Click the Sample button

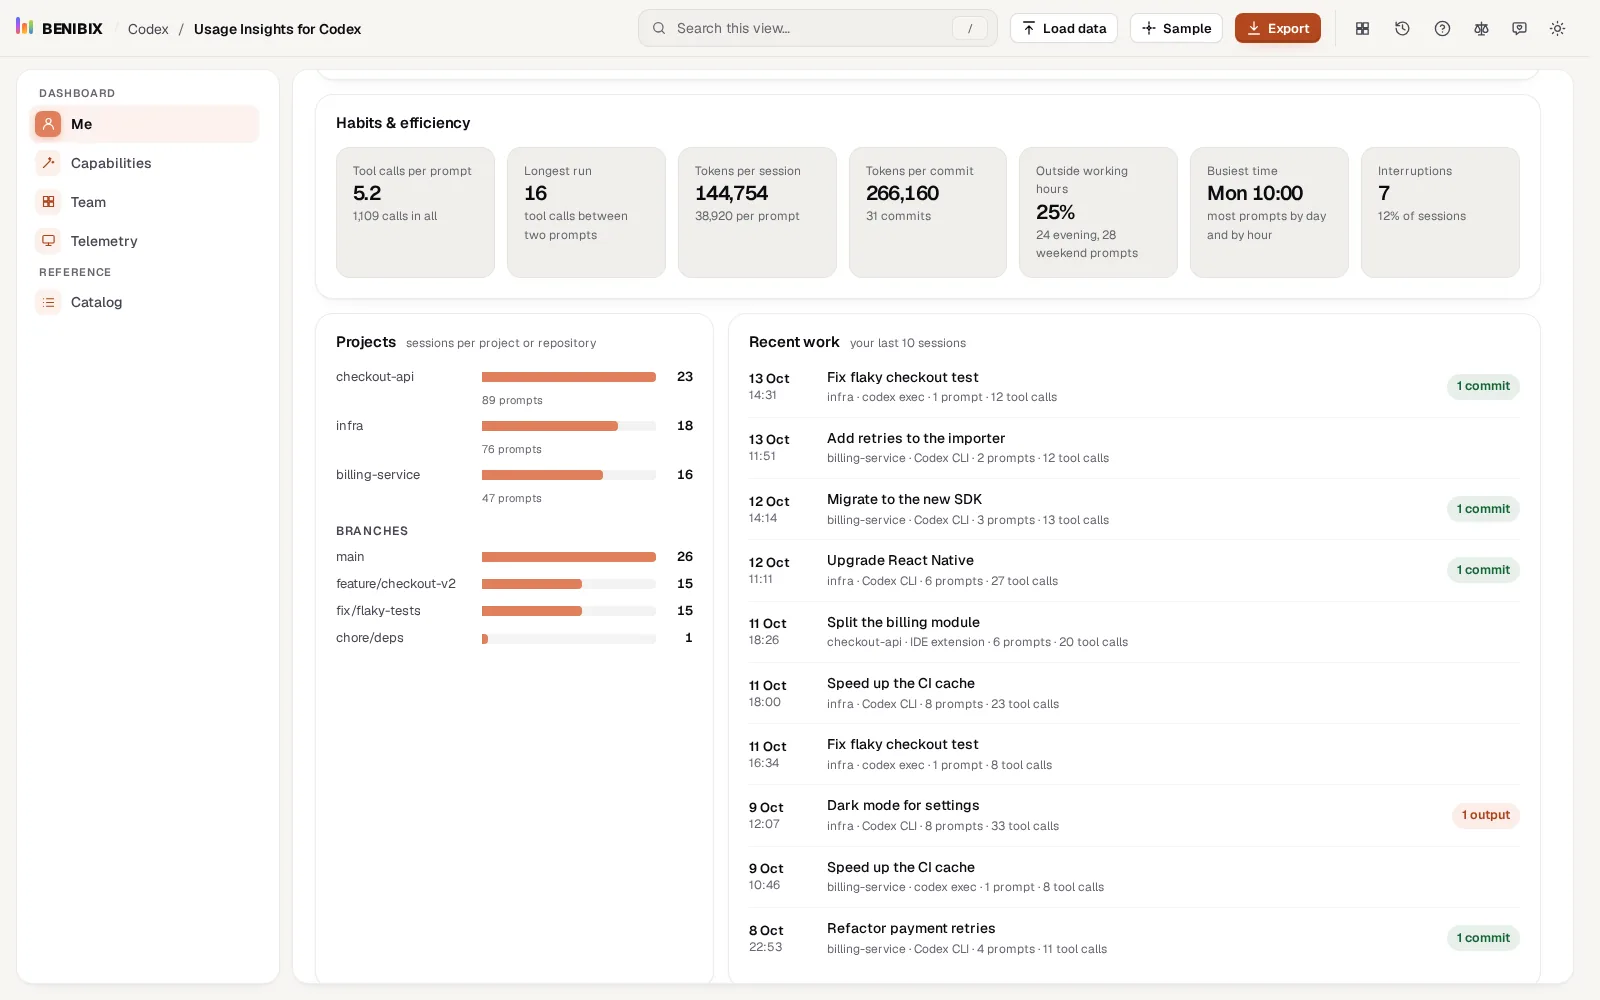(x=1176, y=28)
